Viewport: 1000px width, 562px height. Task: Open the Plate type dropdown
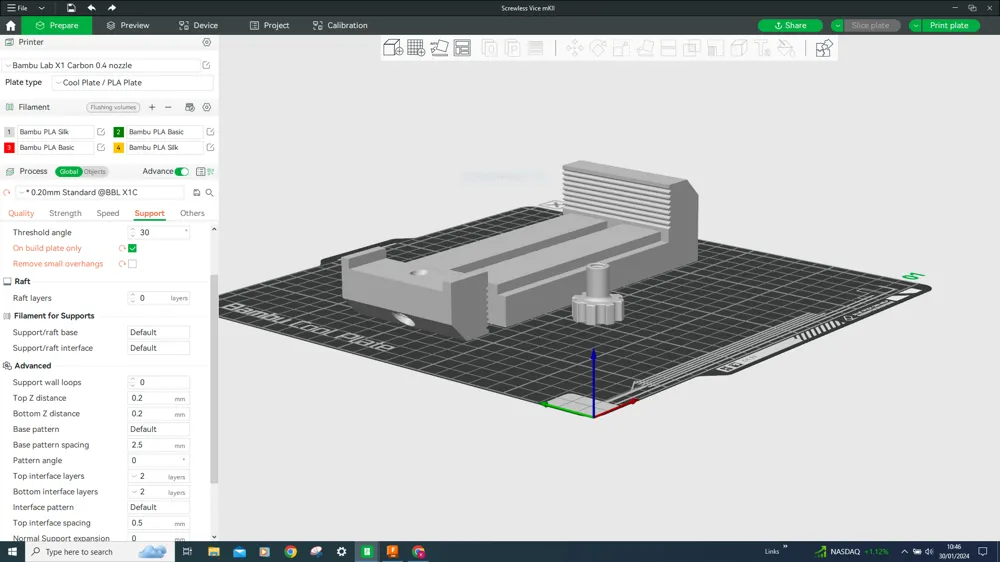[x=132, y=83]
